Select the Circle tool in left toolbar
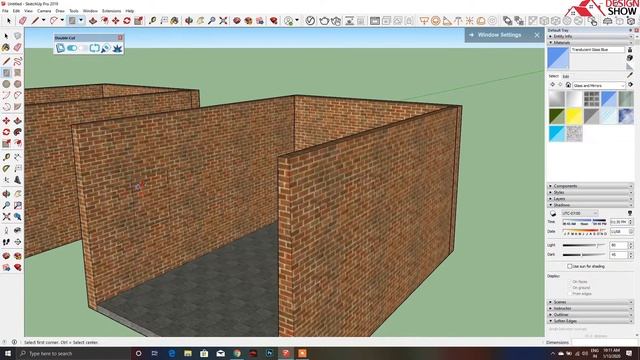Screen dimensions: 640x360 point(7,84)
